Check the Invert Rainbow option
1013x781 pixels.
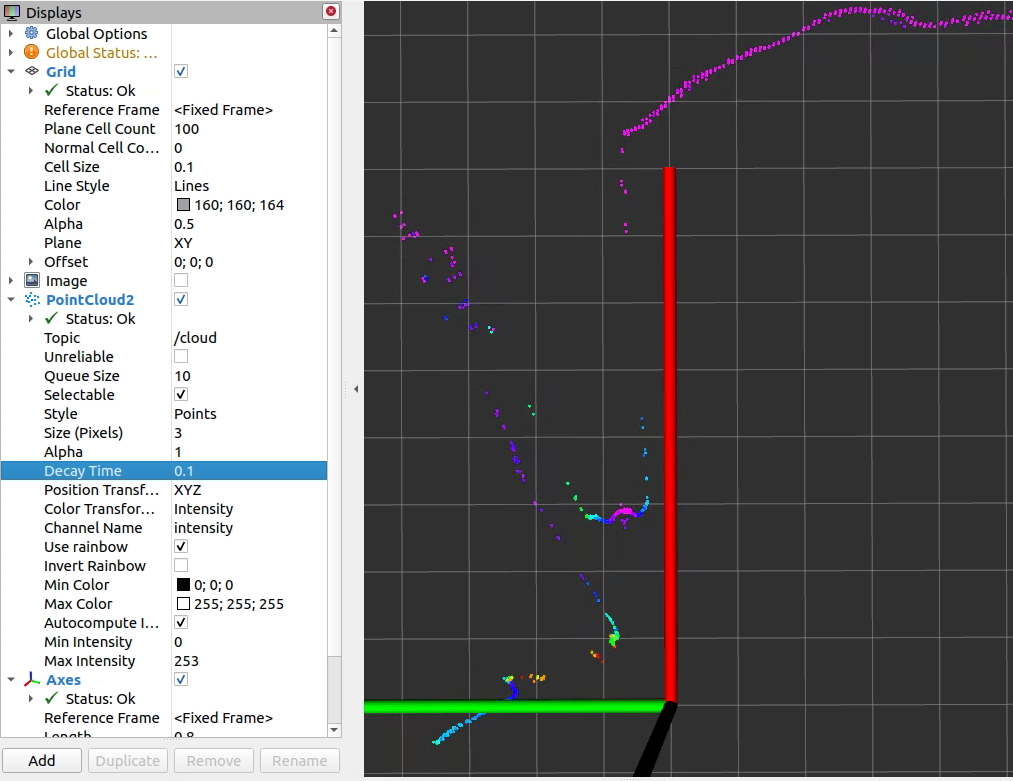click(x=181, y=566)
